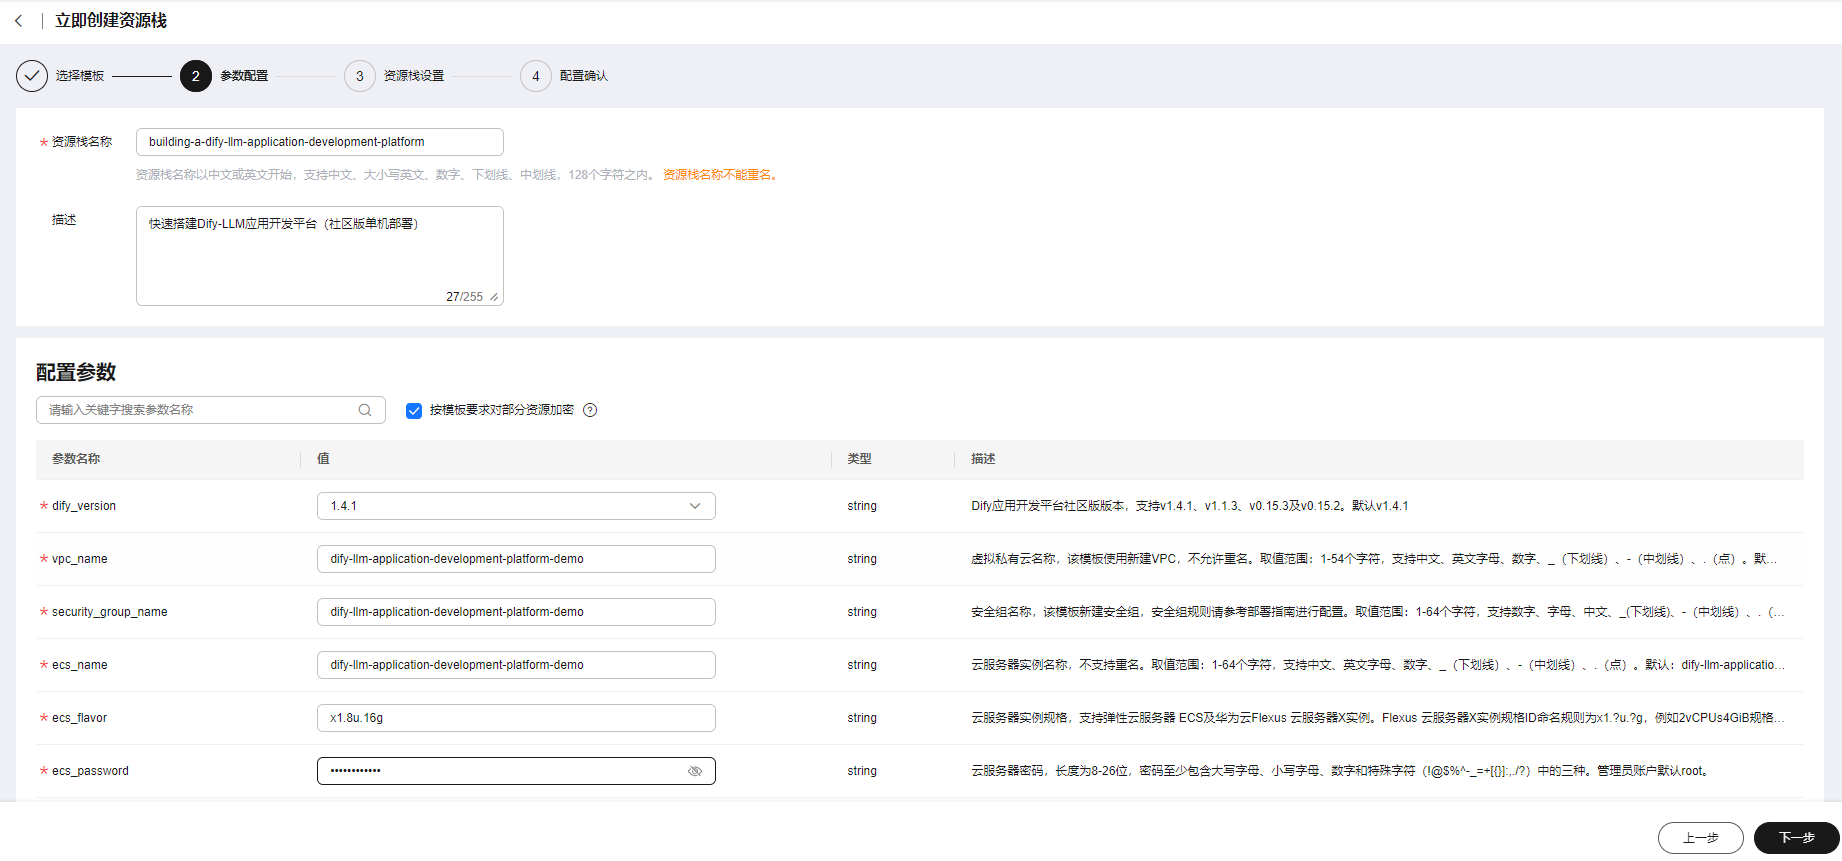
Task: Click the security_group_name parameter name
Action: (x=110, y=612)
